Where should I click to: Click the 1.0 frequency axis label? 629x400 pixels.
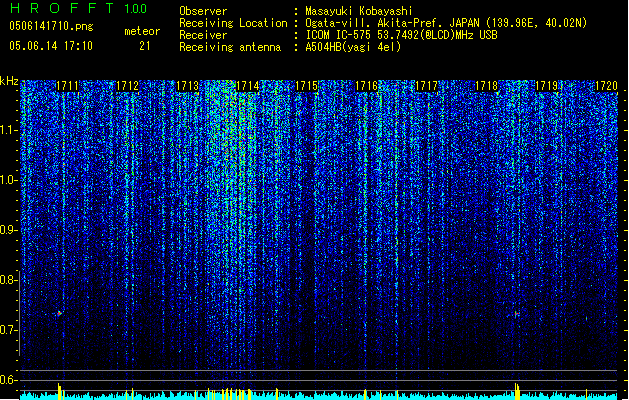(9, 180)
